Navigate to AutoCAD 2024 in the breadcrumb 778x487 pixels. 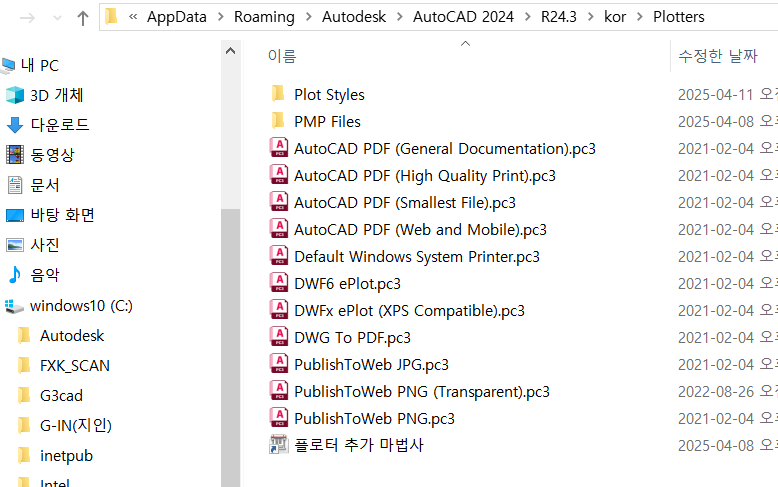(463, 17)
